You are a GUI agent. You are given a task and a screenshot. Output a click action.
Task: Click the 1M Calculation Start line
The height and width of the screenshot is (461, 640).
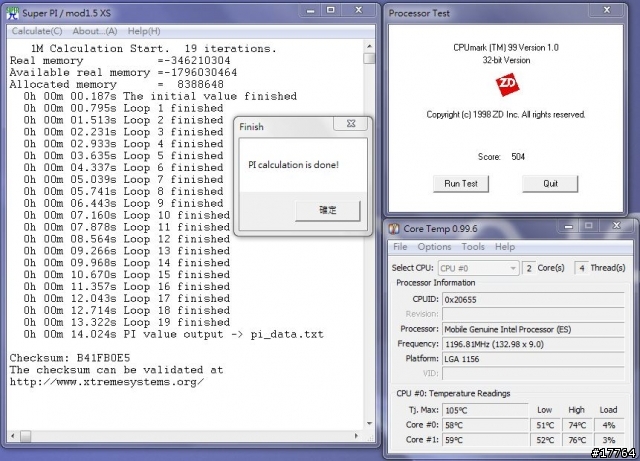click(x=153, y=49)
